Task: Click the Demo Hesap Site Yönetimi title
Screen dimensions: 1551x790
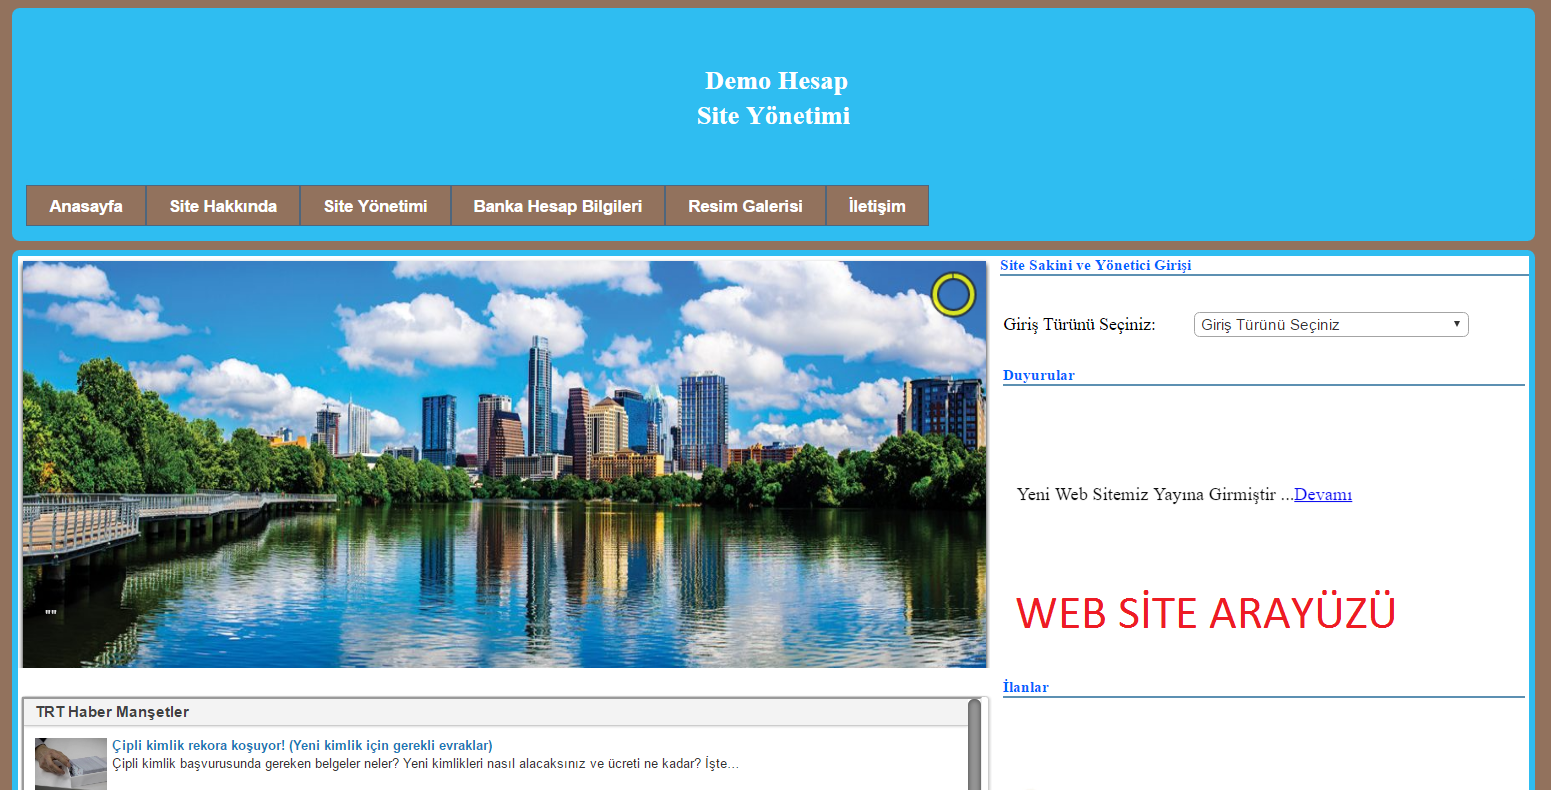Action: (774, 98)
